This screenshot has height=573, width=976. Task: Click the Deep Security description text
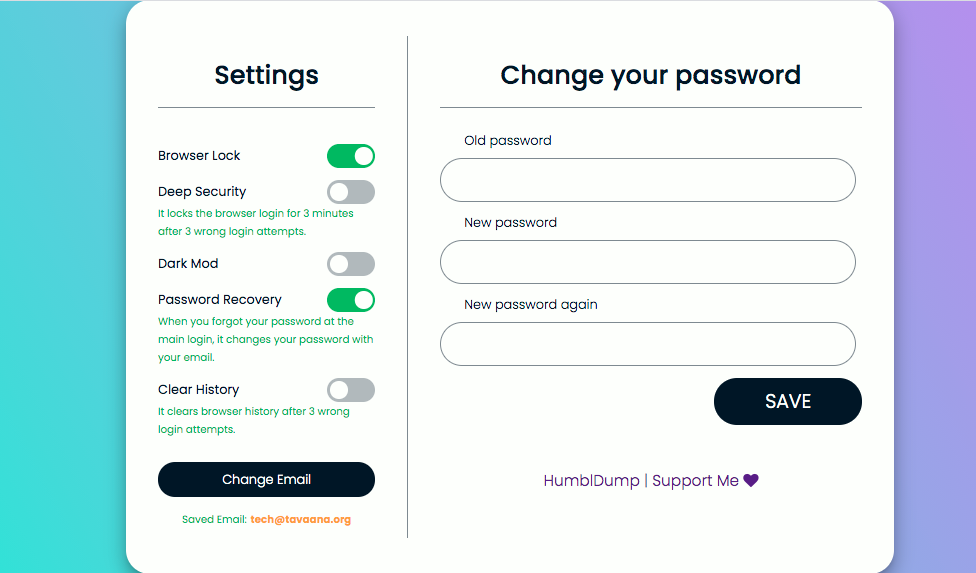[255, 222]
